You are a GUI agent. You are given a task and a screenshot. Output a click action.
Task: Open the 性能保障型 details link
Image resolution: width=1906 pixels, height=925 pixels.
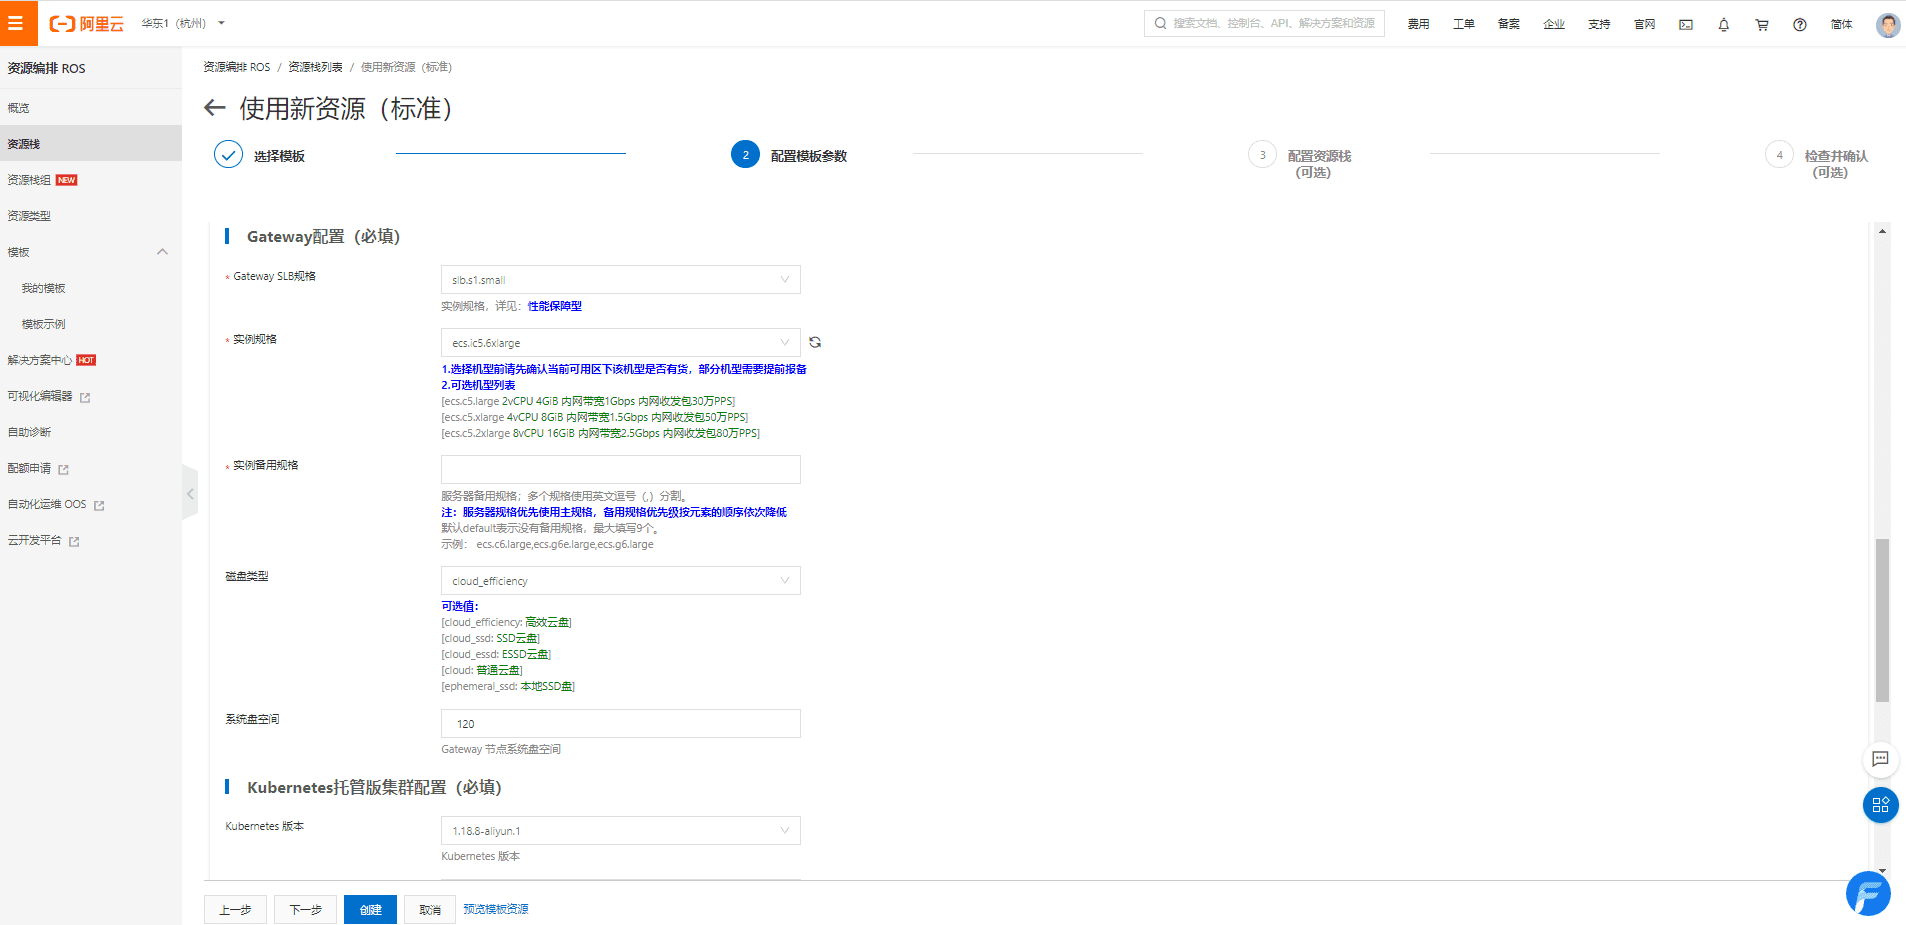555,306
